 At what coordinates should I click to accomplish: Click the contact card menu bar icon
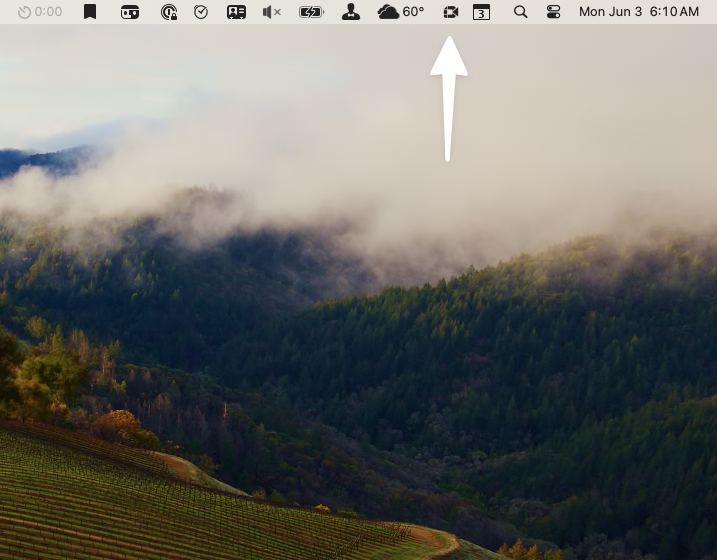click(236, 12)
